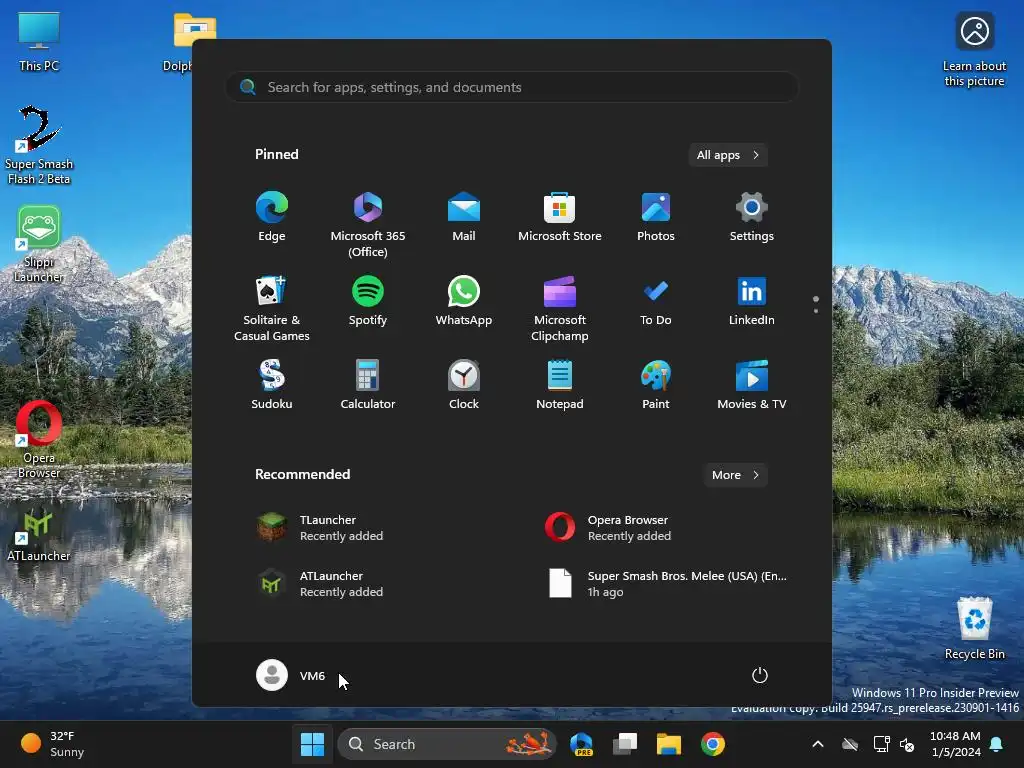Image resolution: width=1024 pixels, height=768 pixels.
Task: Open Edge Preview on taskbar
Action: tap(581, 744)
